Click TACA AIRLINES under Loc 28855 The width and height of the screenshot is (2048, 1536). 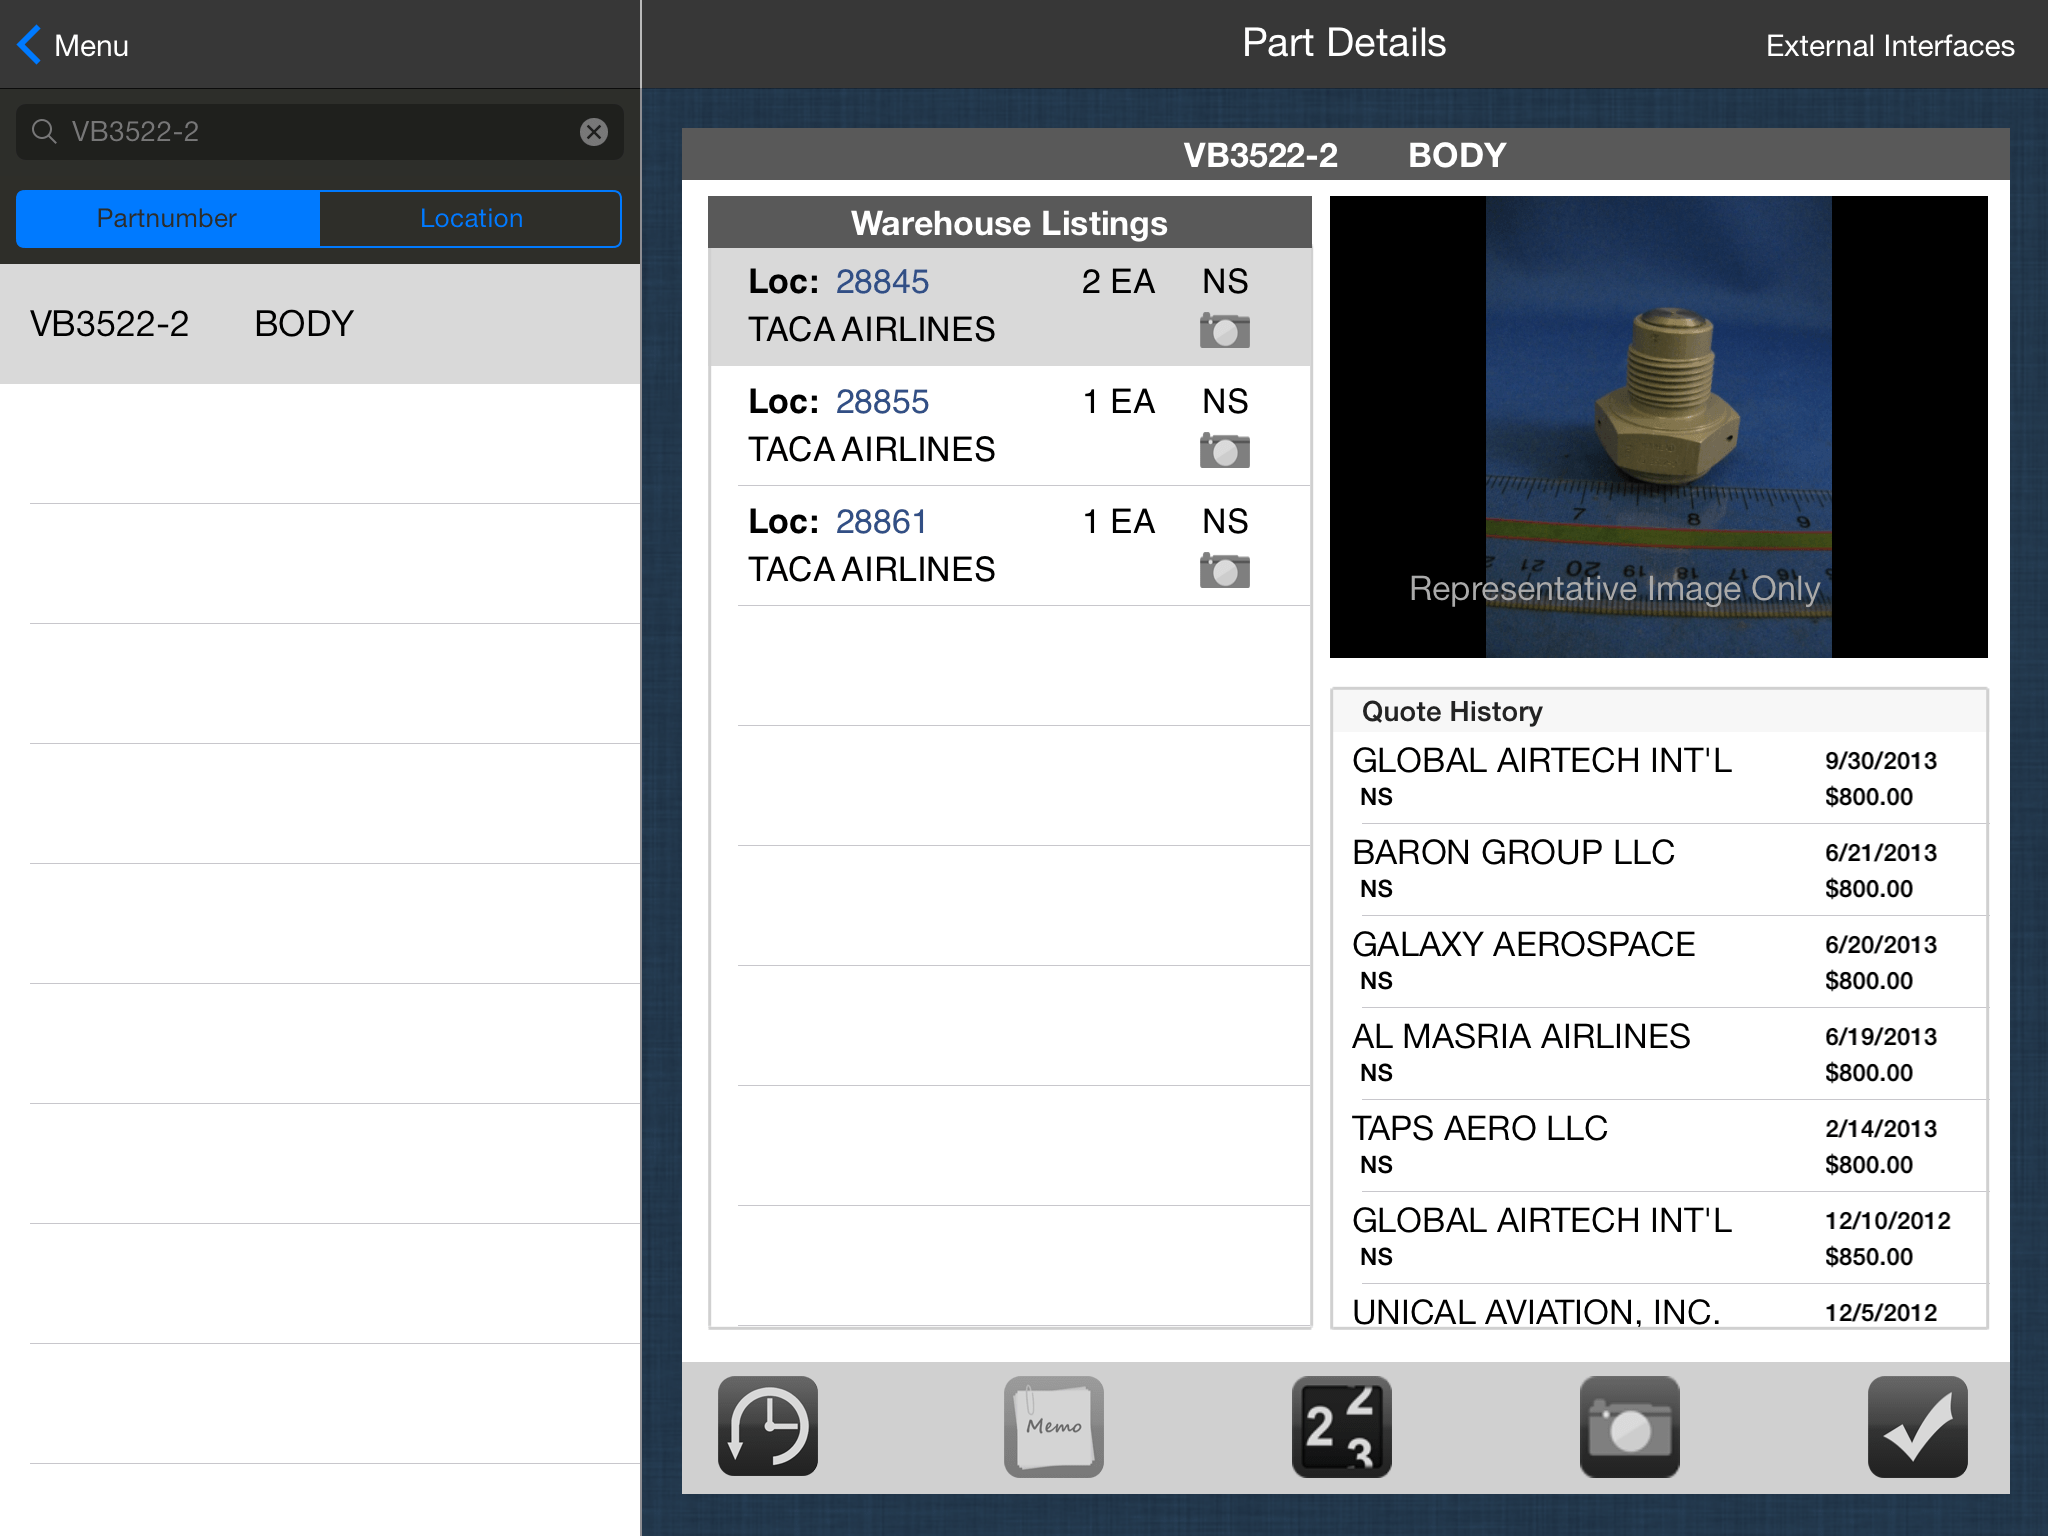tap(872, 450)
